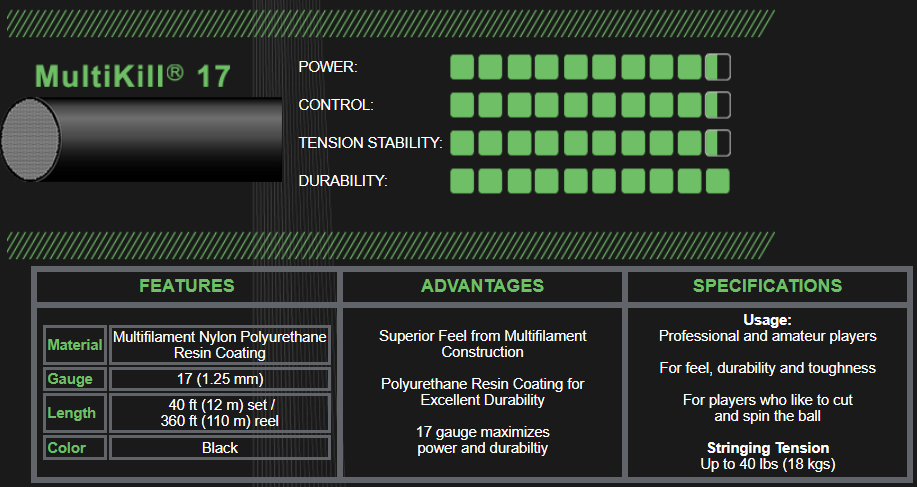Click the ADVANTAGES column header
This screenshot has width=917, height=487.
[482, 286]
